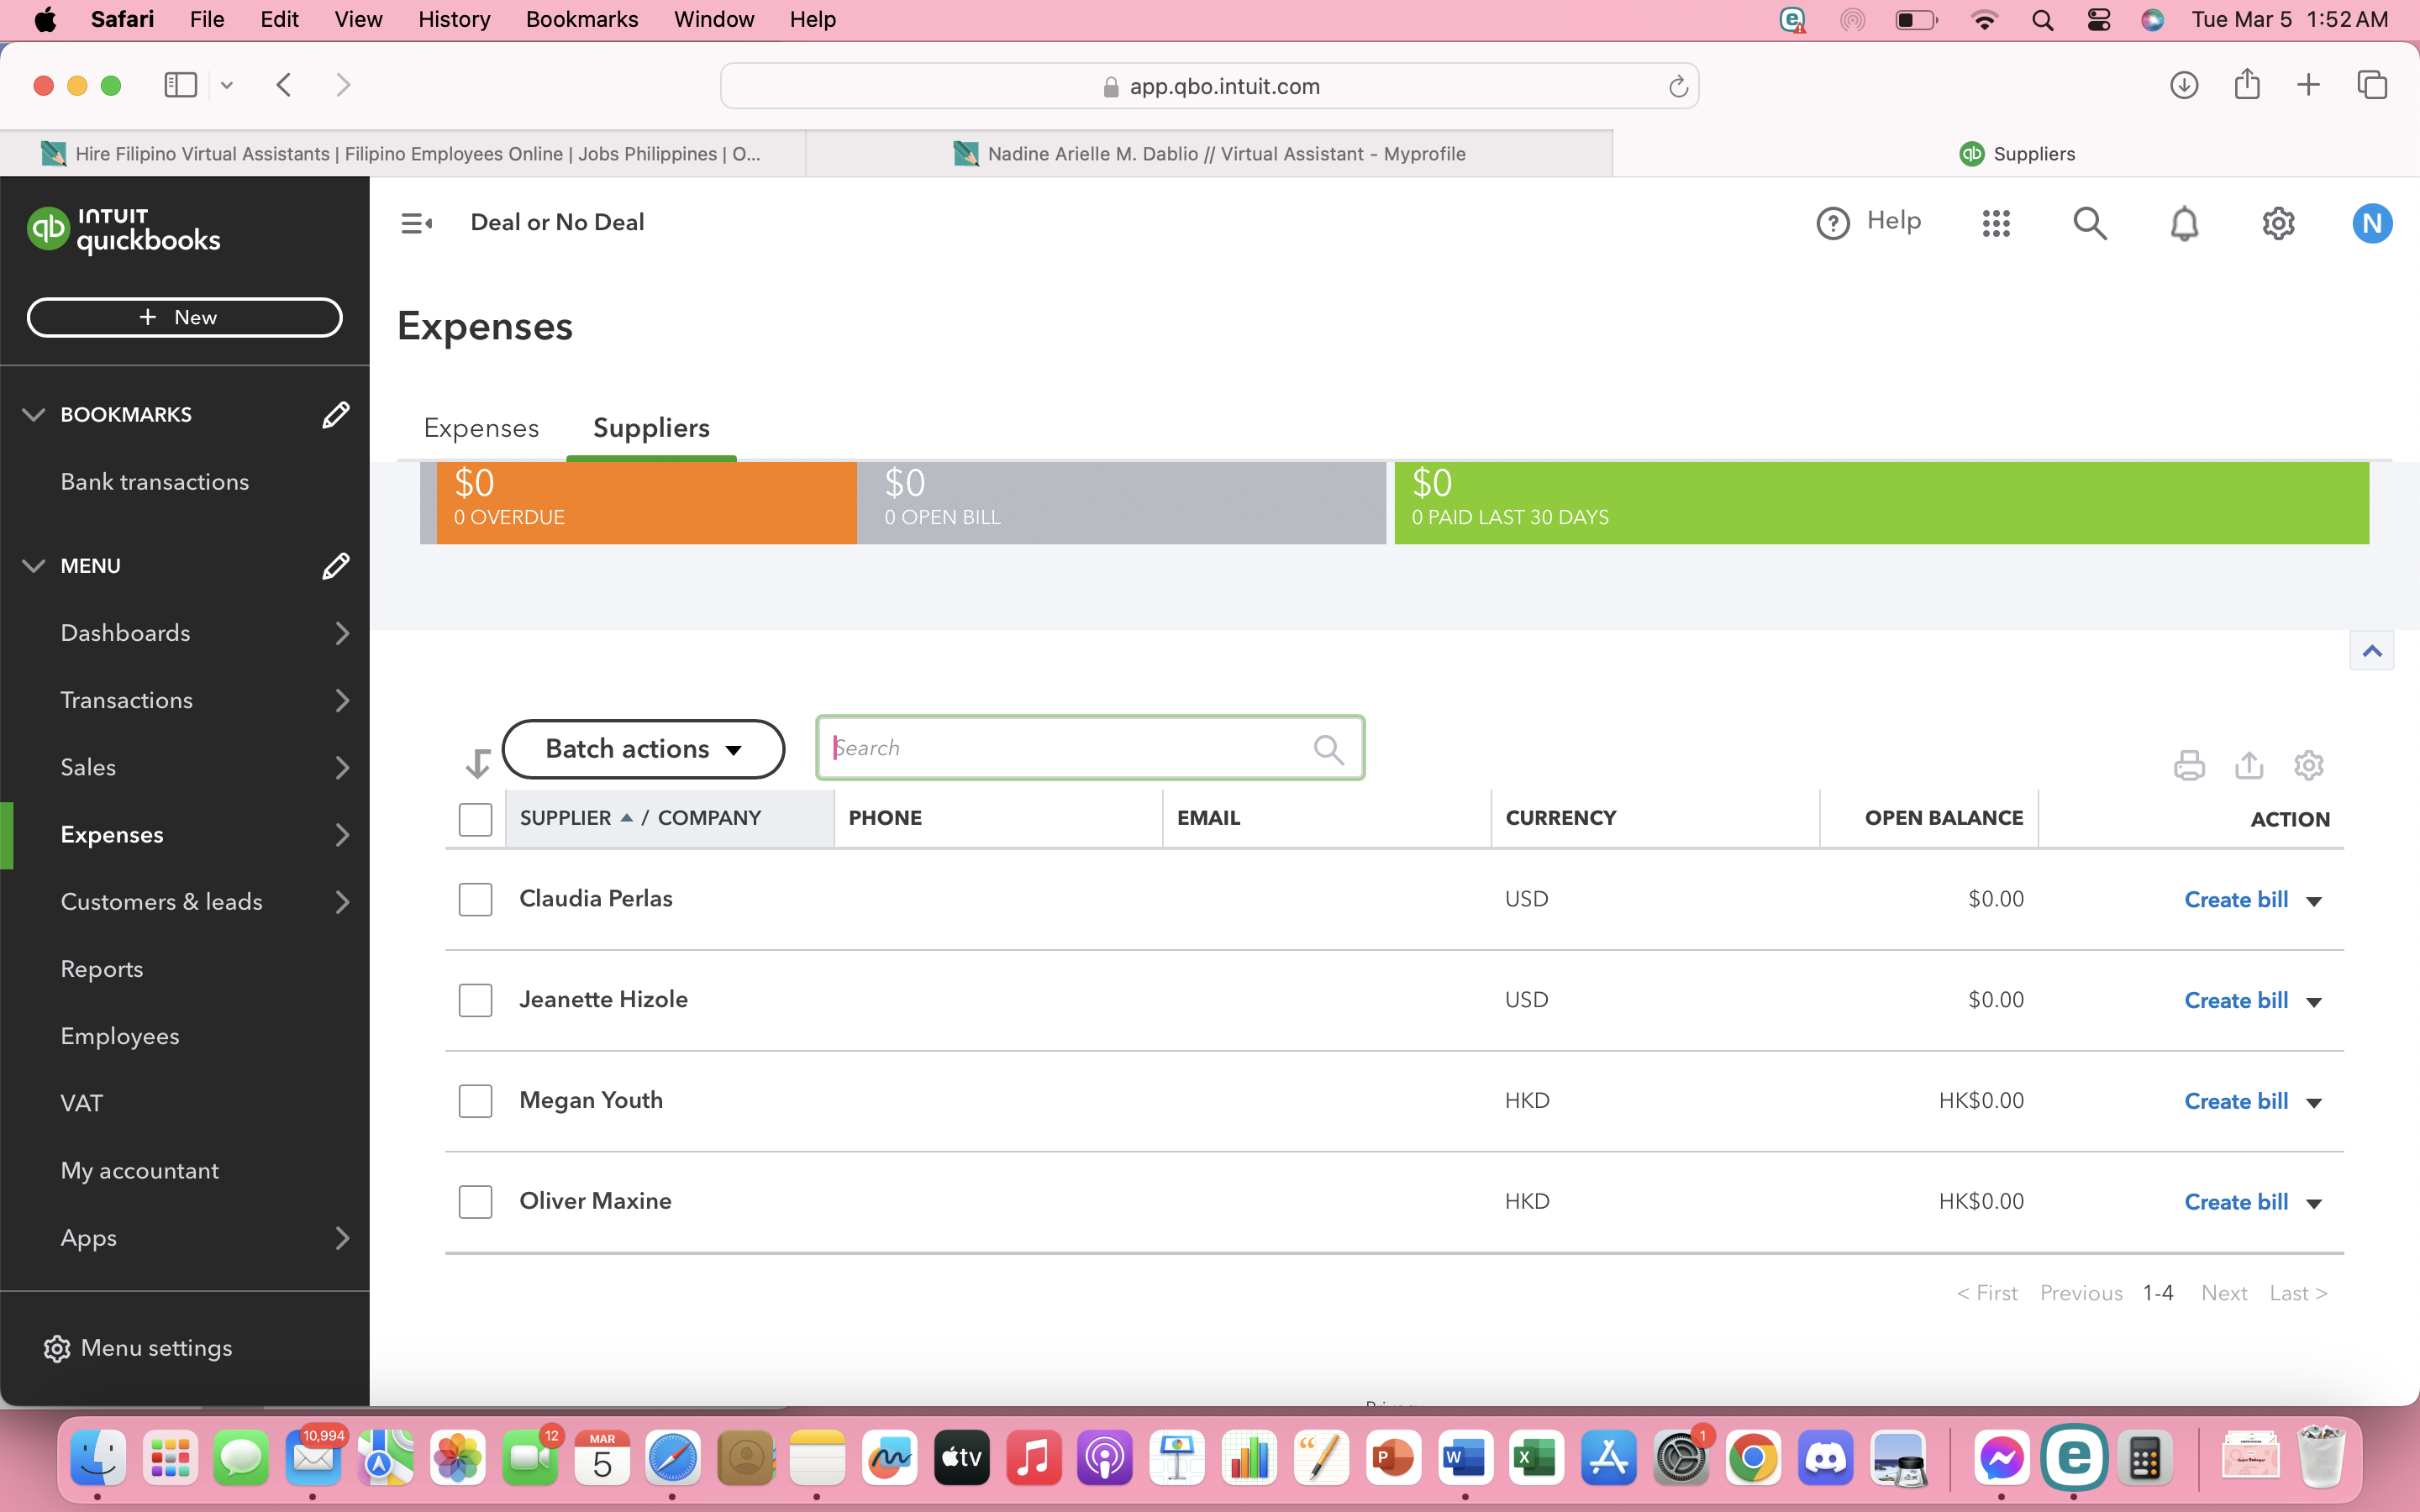
Task: Select all suppliers with the header checkbox
Action: tap(475, 819)
